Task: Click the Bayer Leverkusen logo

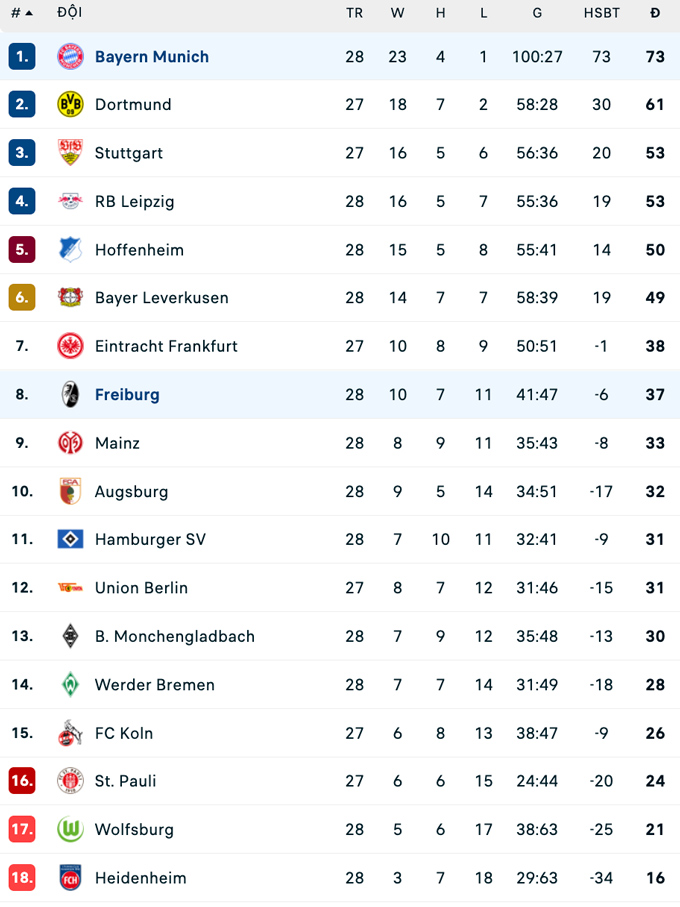Action: coord(70,298)
